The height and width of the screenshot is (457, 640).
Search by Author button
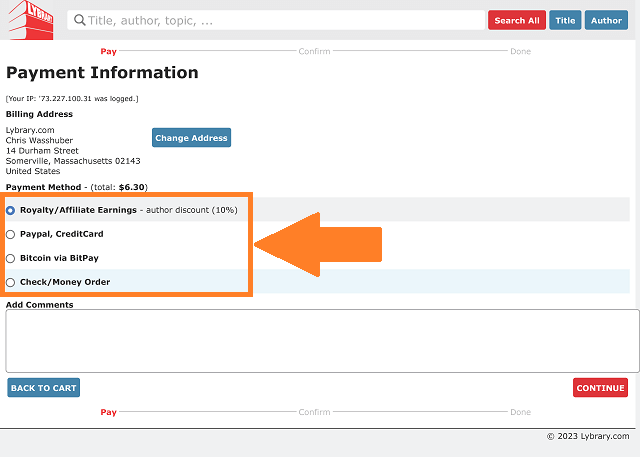click(606, 21)
